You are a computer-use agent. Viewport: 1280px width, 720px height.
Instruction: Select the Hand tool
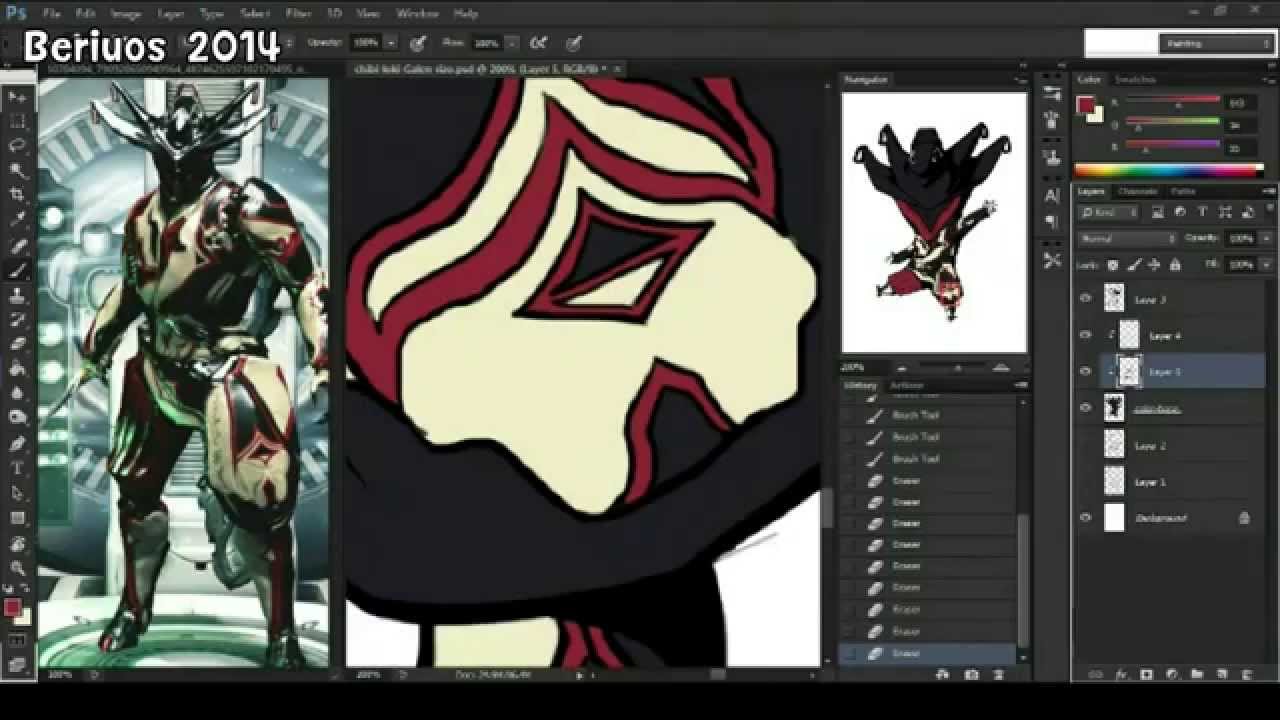pyautogui.click(x=18, y=543)
